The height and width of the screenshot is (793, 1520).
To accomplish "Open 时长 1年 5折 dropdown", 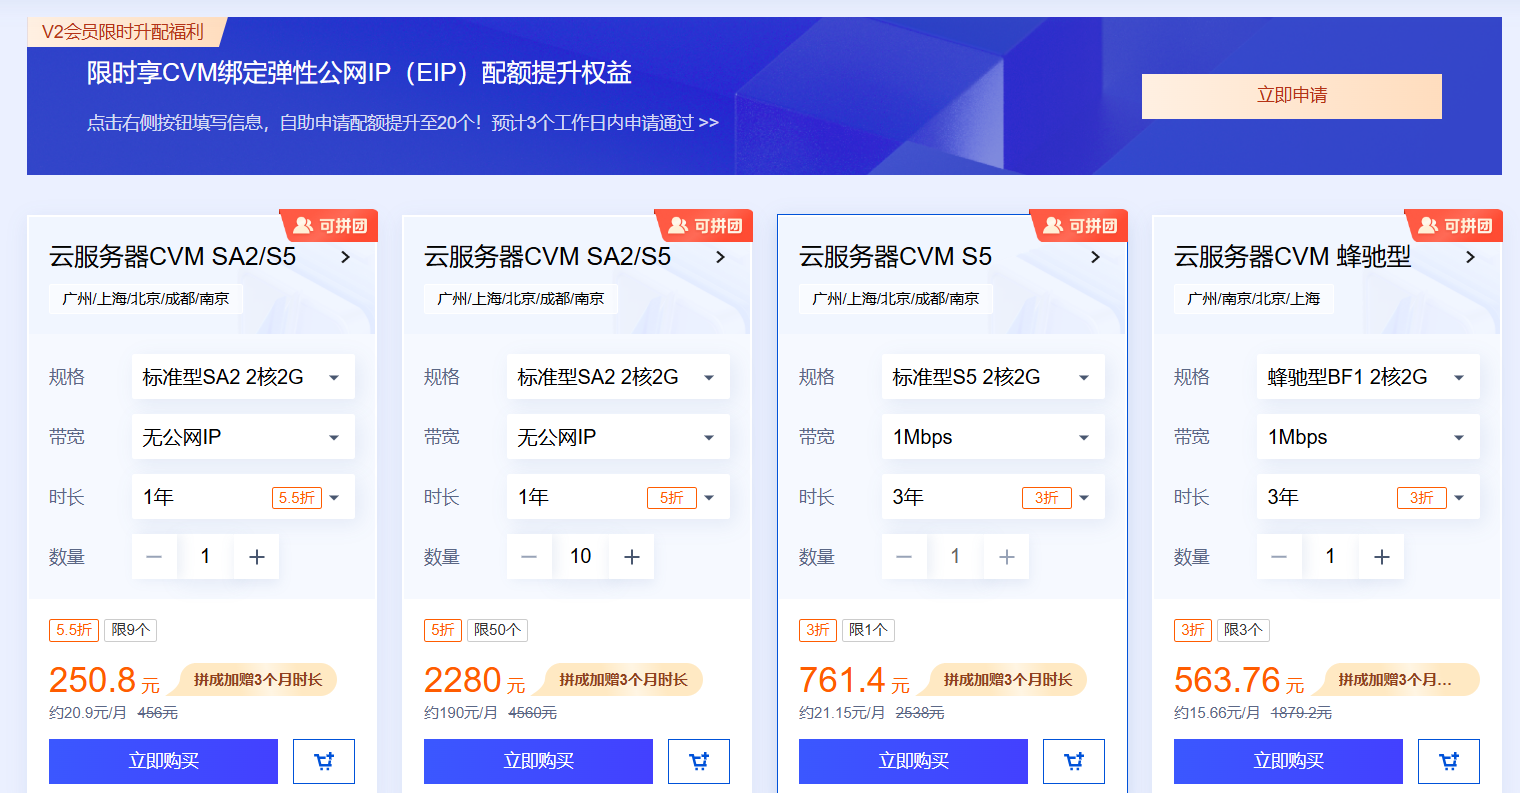I will pyautogui.click(x=618, y=497).
